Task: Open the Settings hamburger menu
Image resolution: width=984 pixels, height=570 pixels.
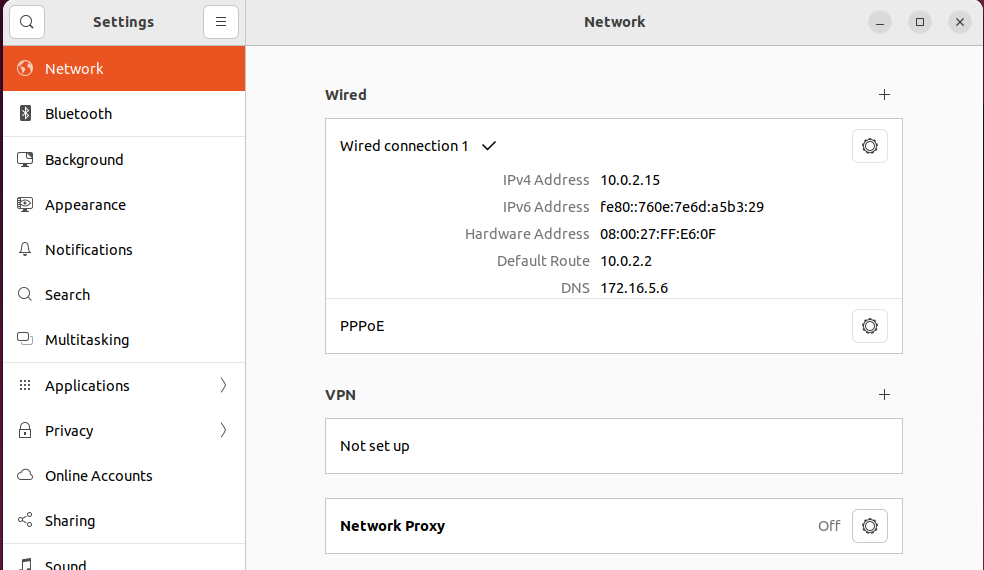Action: click(220, 22)
